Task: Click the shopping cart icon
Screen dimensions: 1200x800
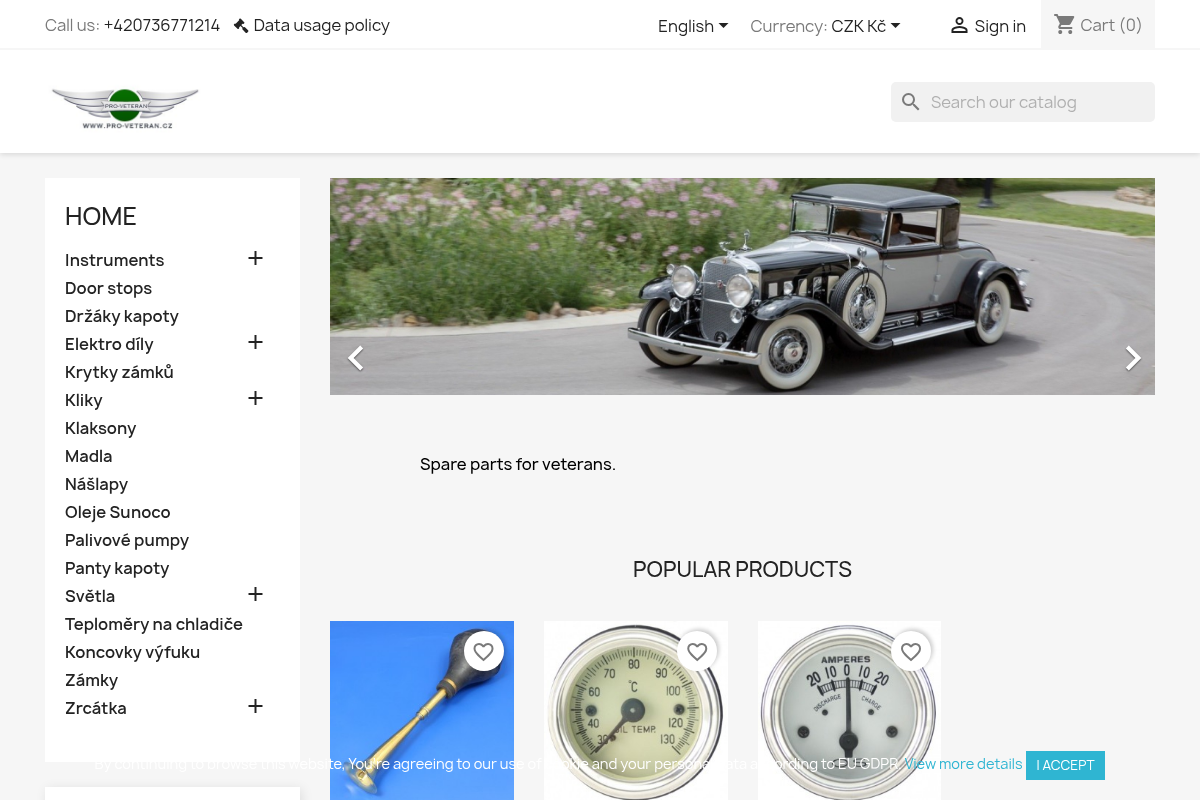Action: point(1064,24)
